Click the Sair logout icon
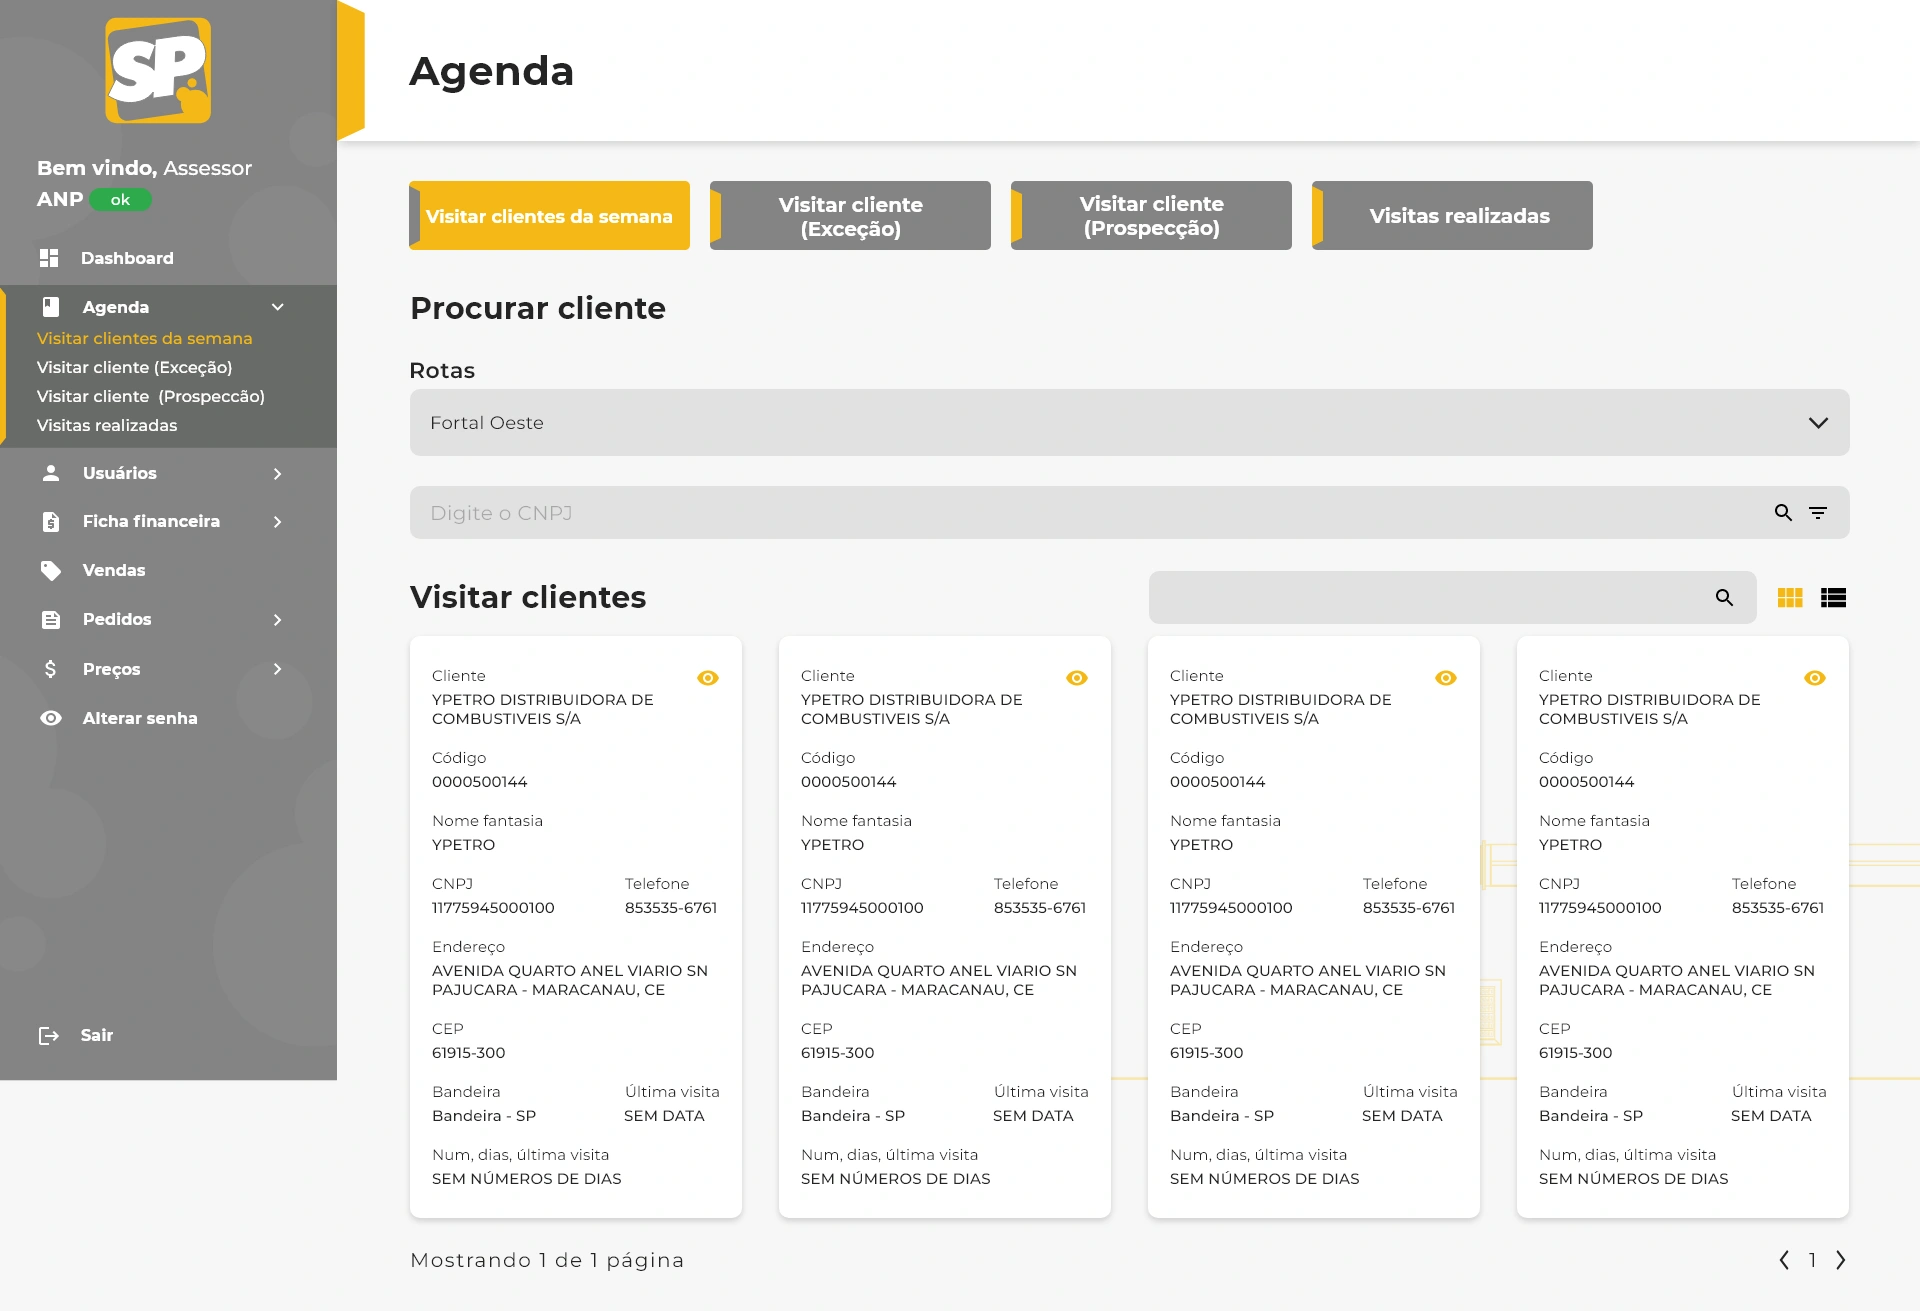The height and width of the screenshot is (1311, 1920). coord(49,1036)
